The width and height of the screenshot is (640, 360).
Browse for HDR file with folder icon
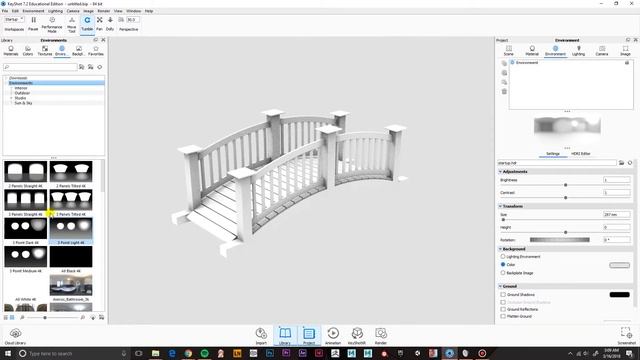coord(621,163)
